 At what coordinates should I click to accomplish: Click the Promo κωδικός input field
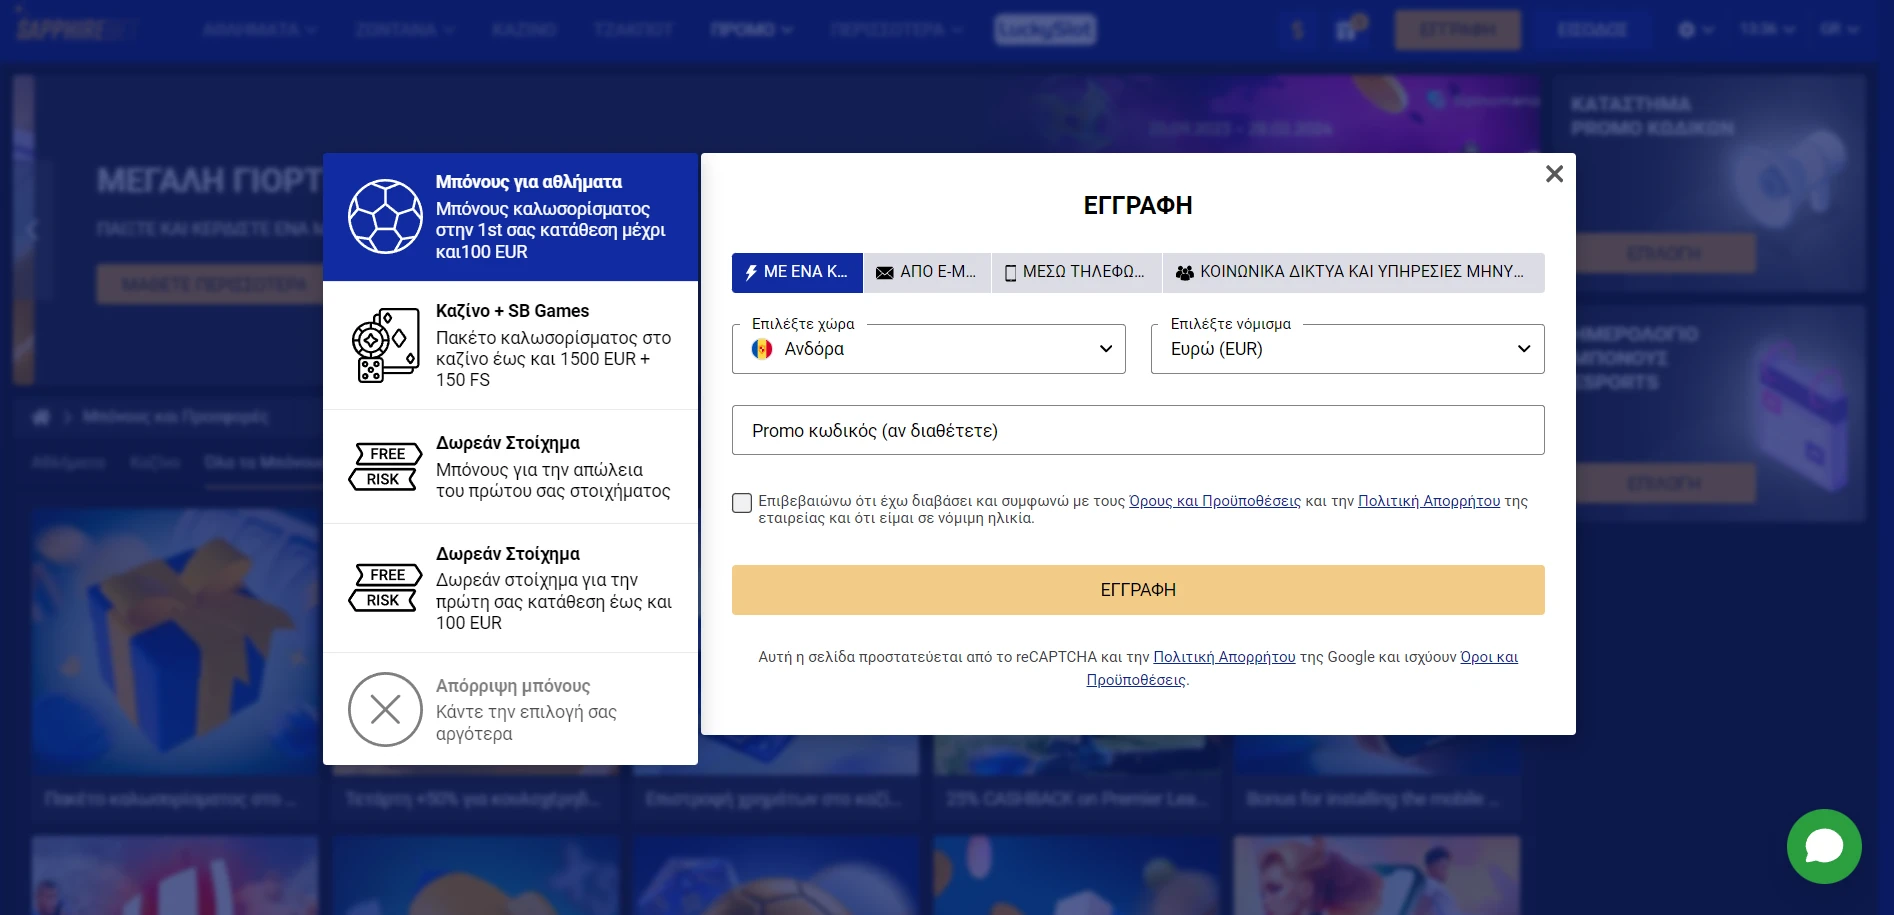point(1138,430)
